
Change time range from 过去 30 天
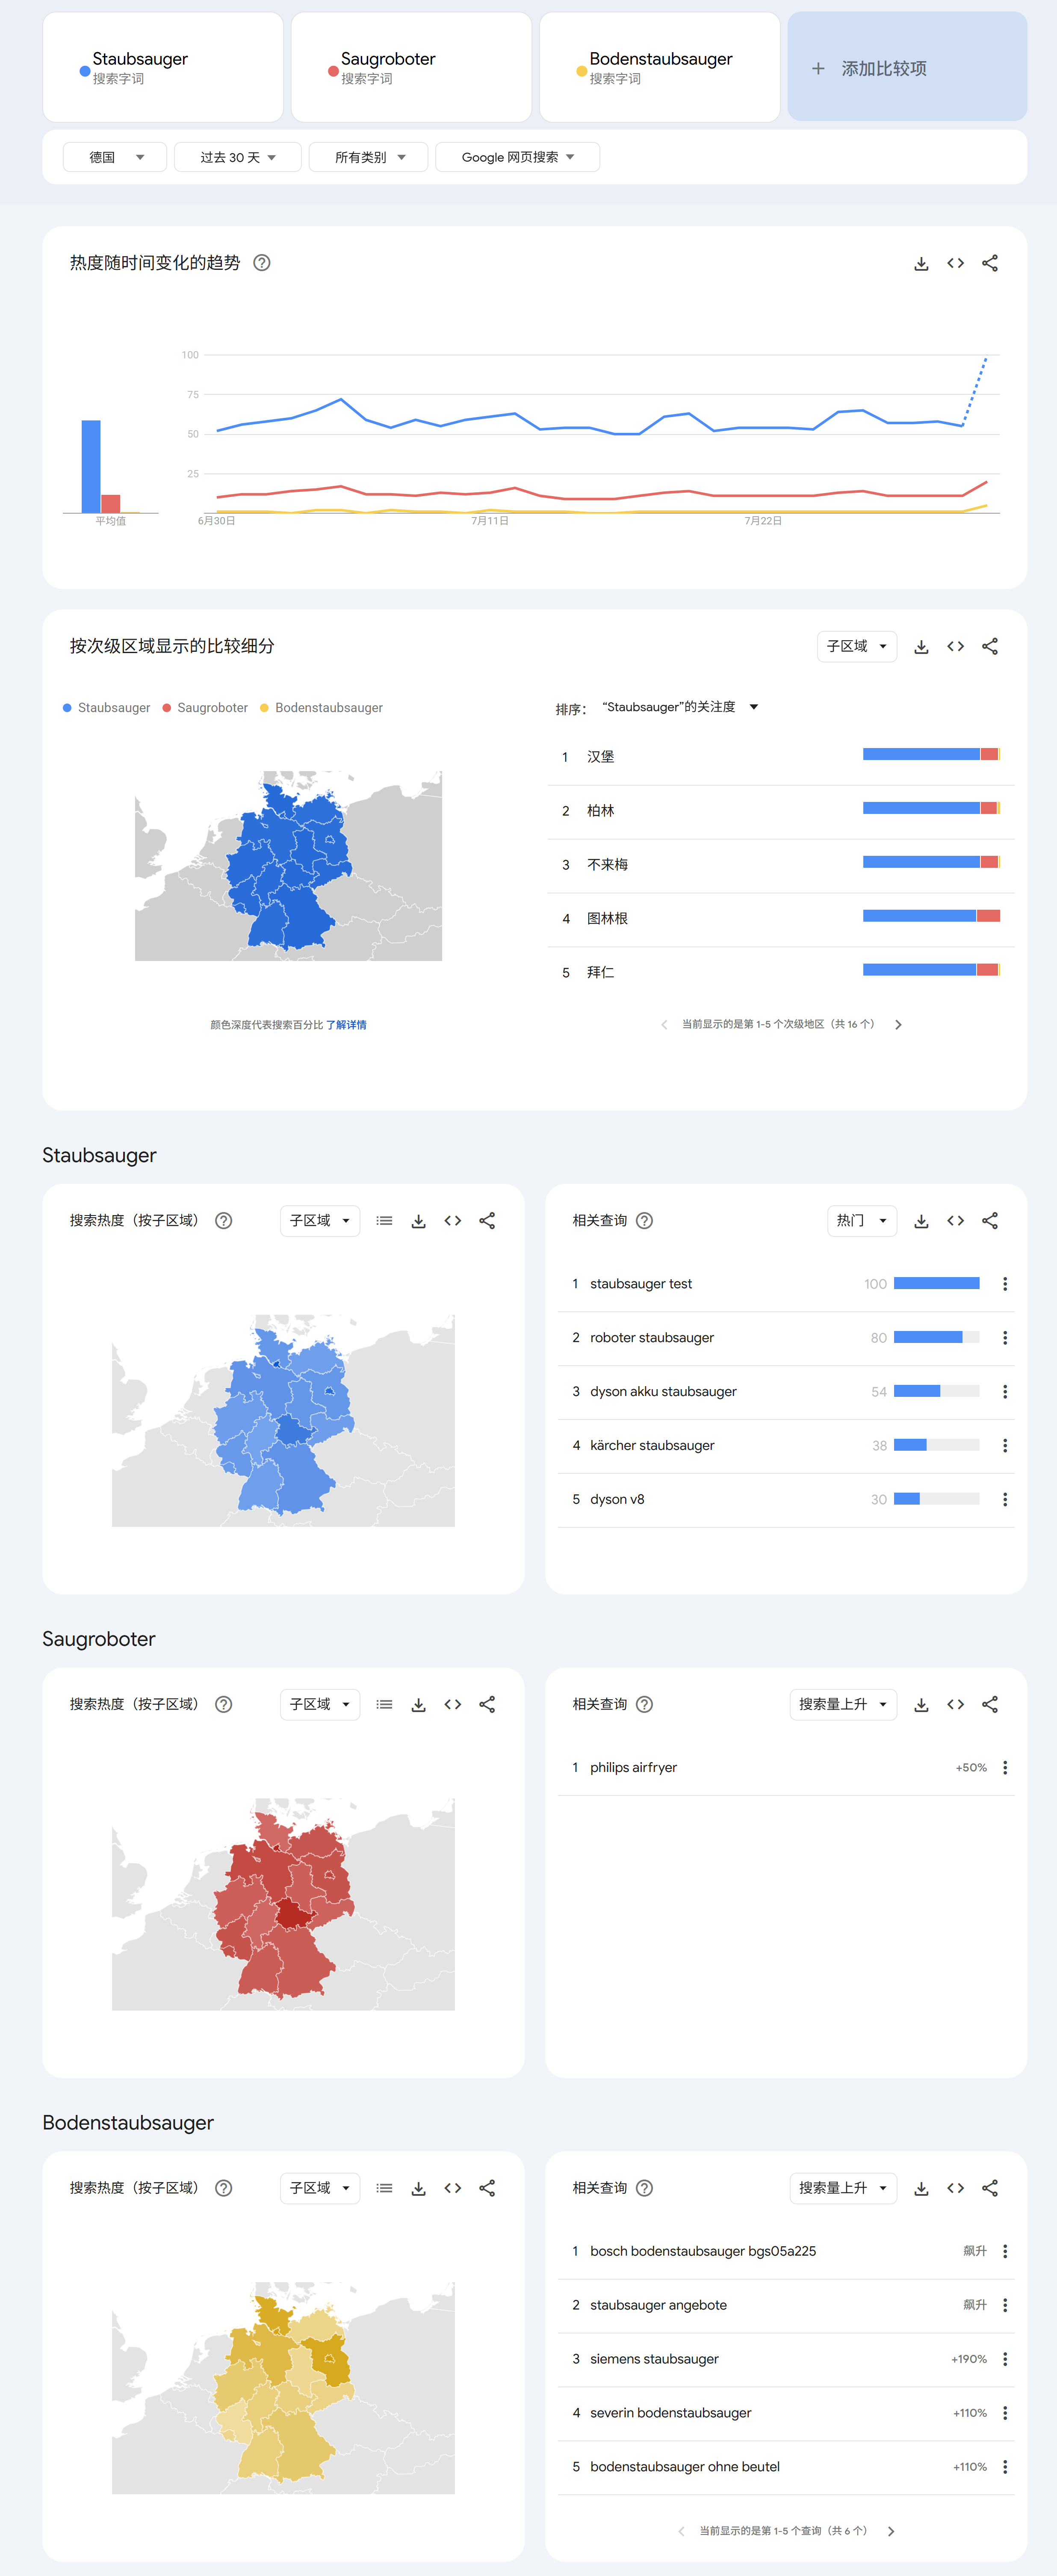(x=238, y=157)
